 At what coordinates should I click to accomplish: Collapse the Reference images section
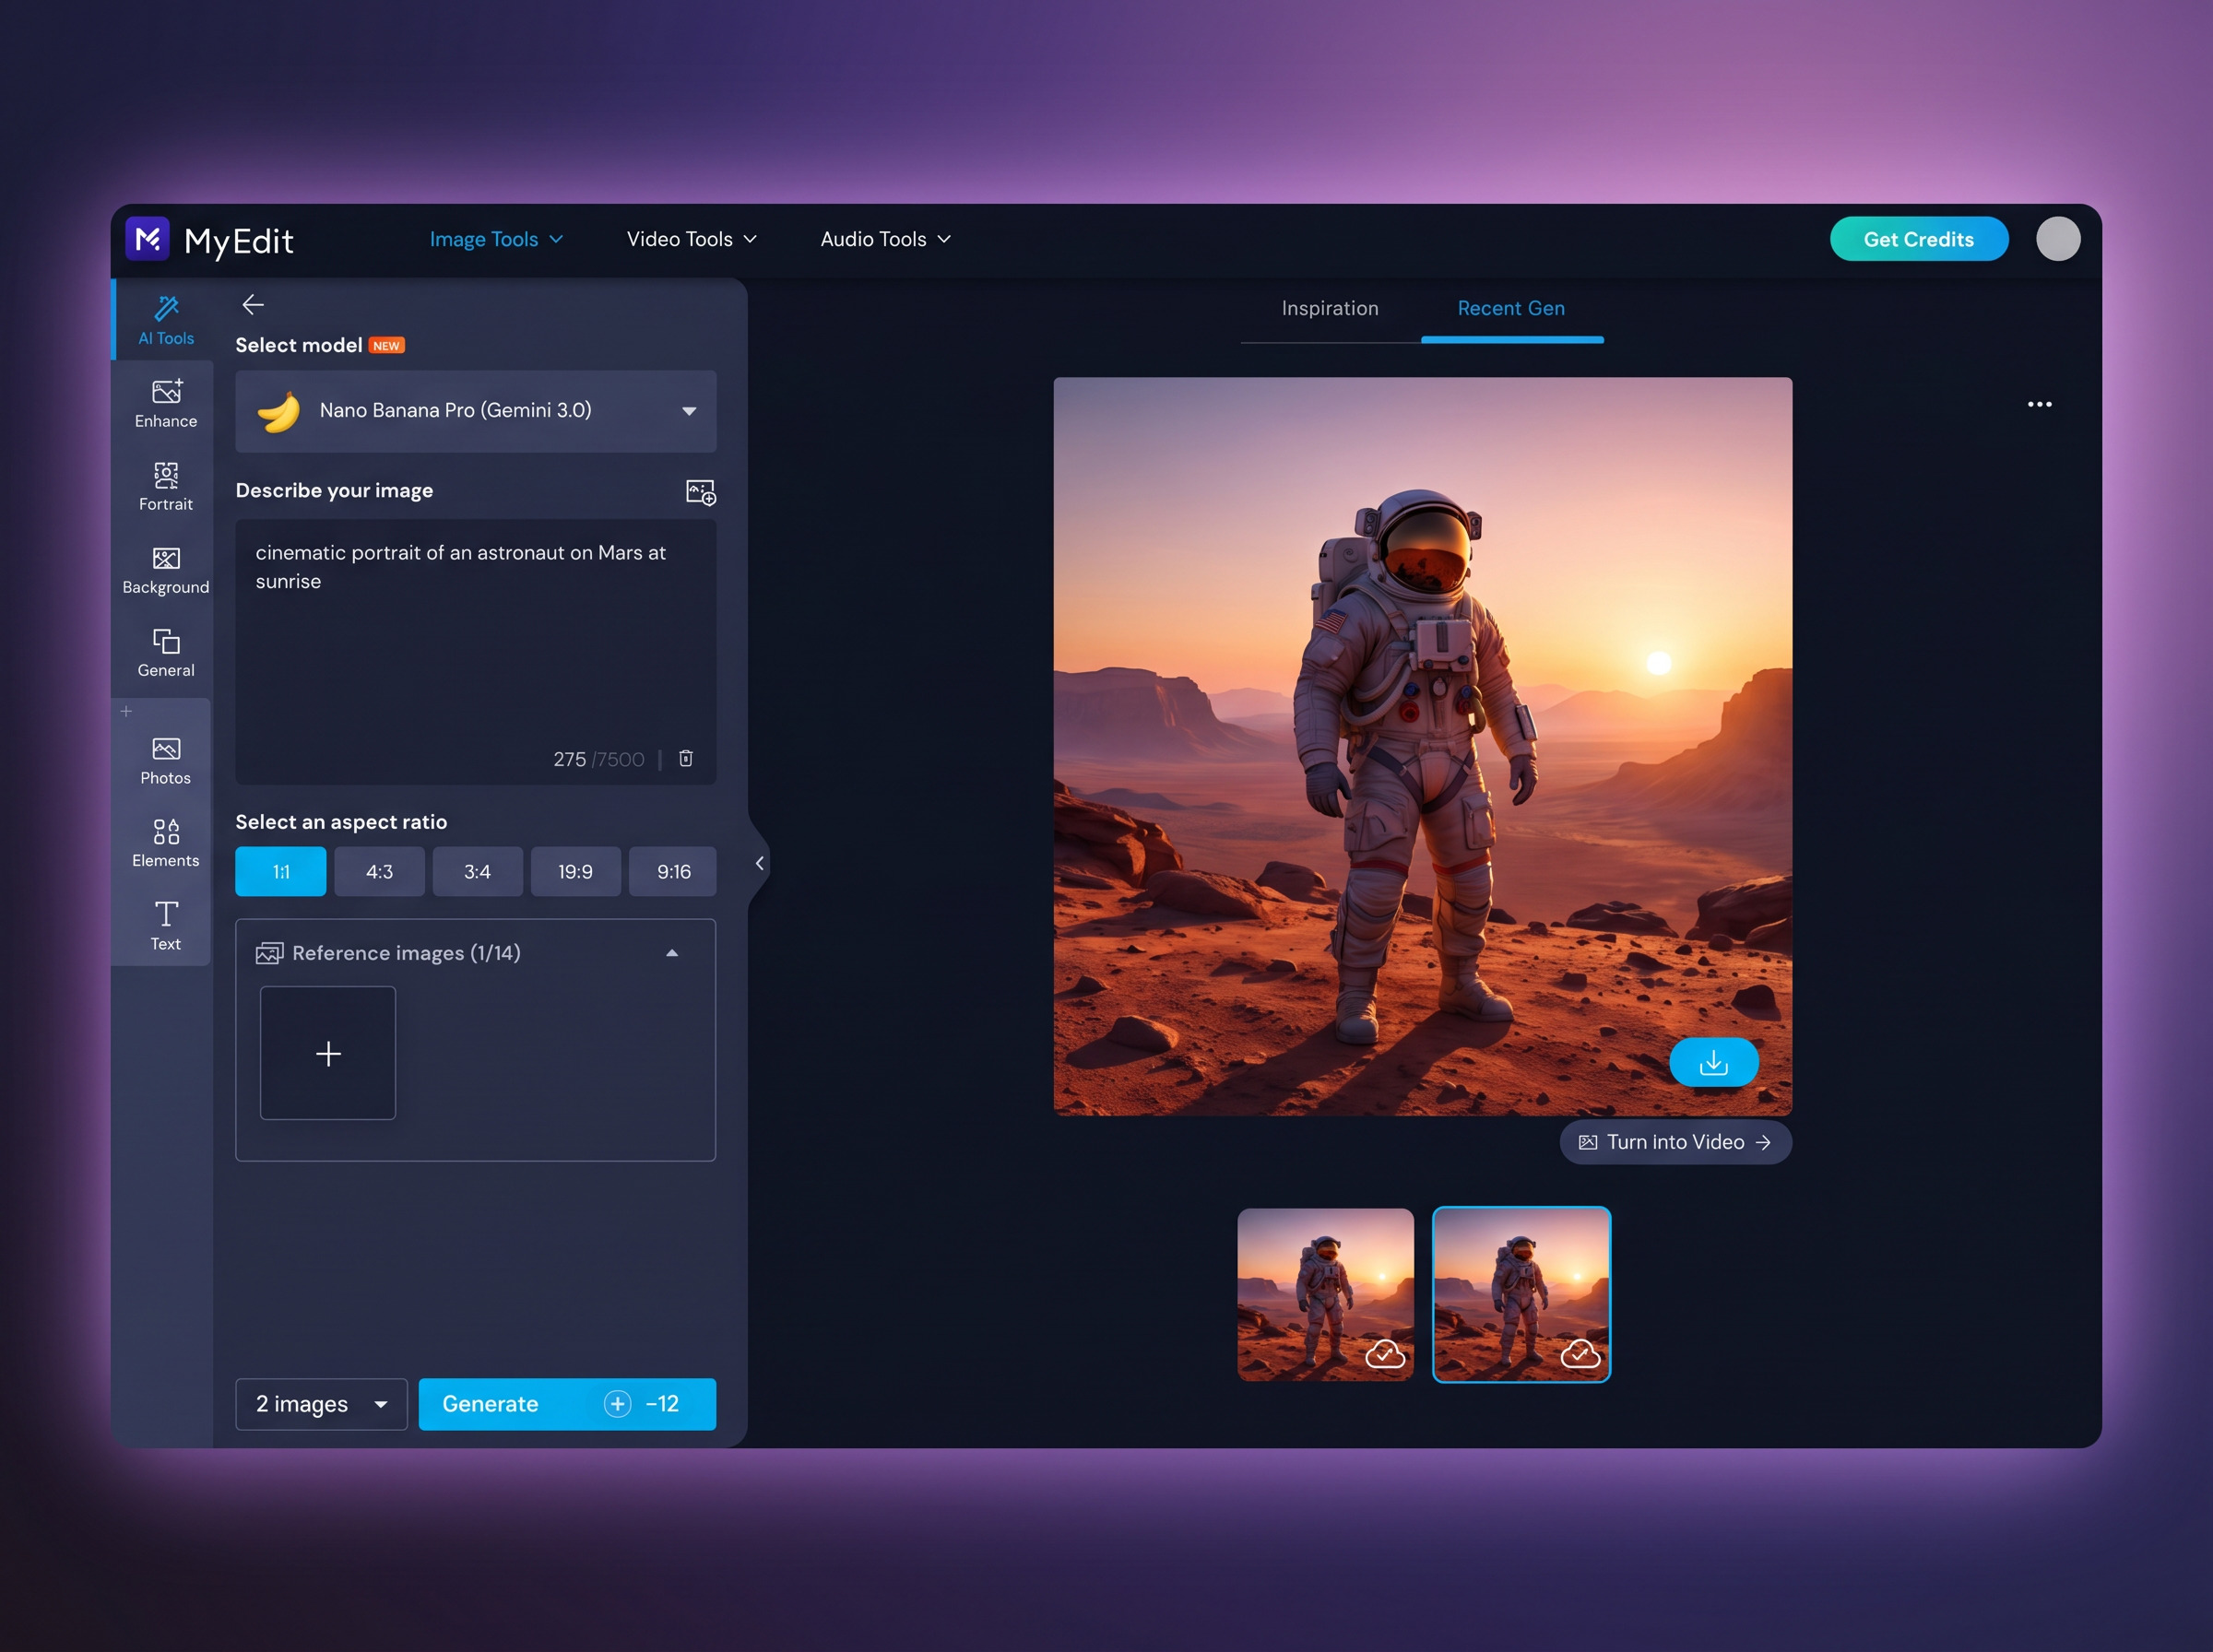pos(672,952)
